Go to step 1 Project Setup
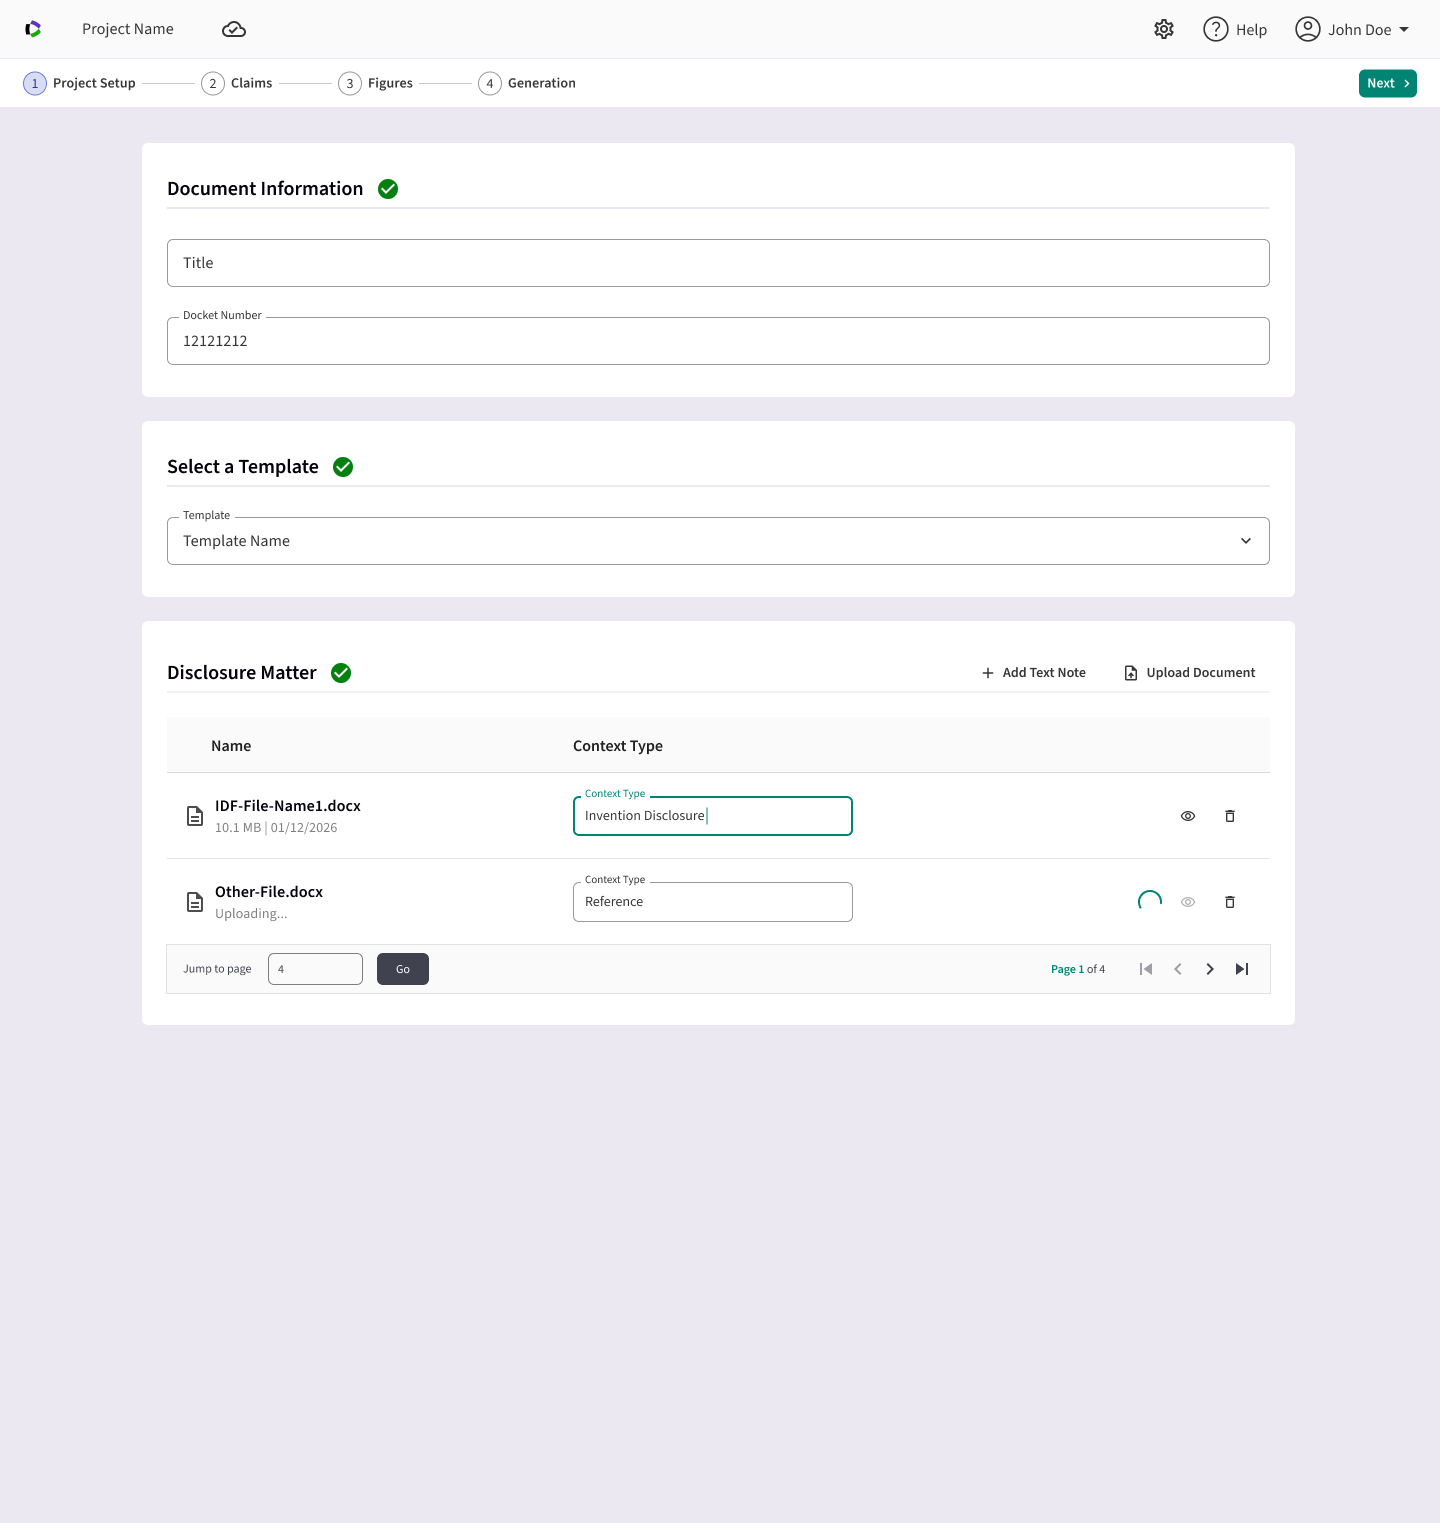This screenshot has height=1523, width=1440. 80,83
